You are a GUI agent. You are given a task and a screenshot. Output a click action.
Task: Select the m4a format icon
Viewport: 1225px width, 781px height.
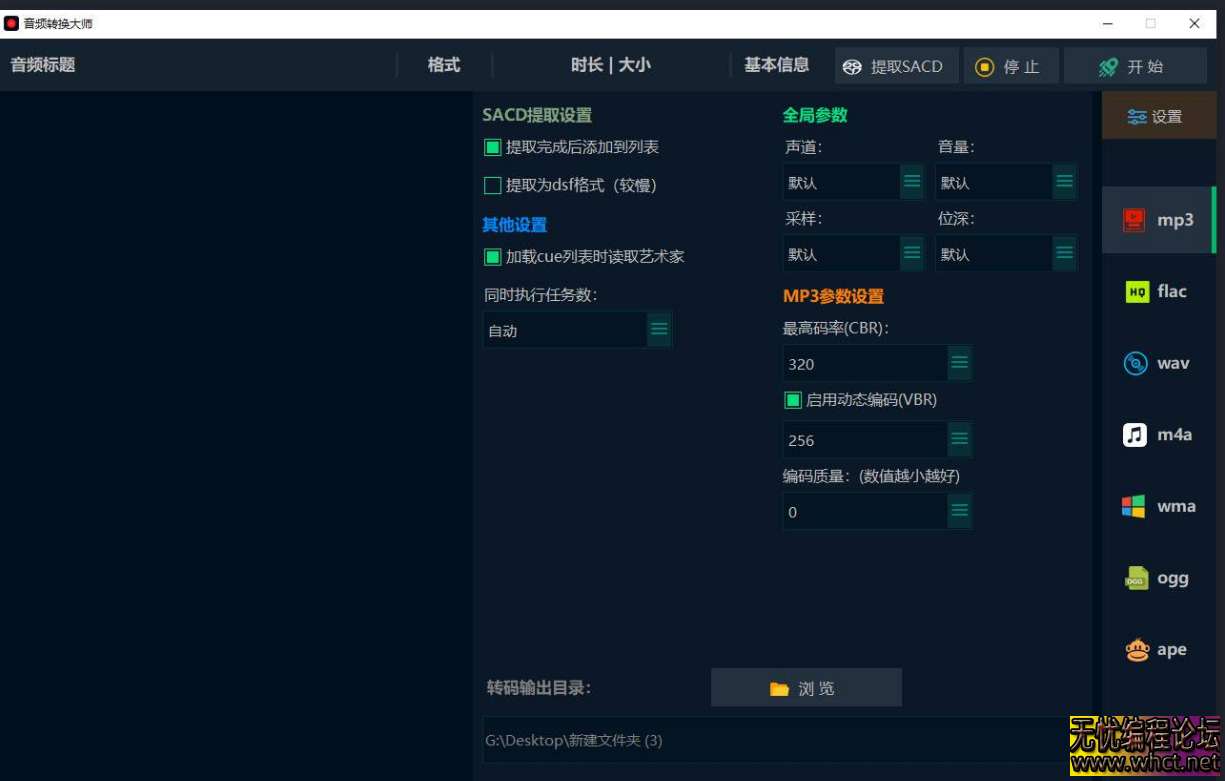(x=1160, y=434)
